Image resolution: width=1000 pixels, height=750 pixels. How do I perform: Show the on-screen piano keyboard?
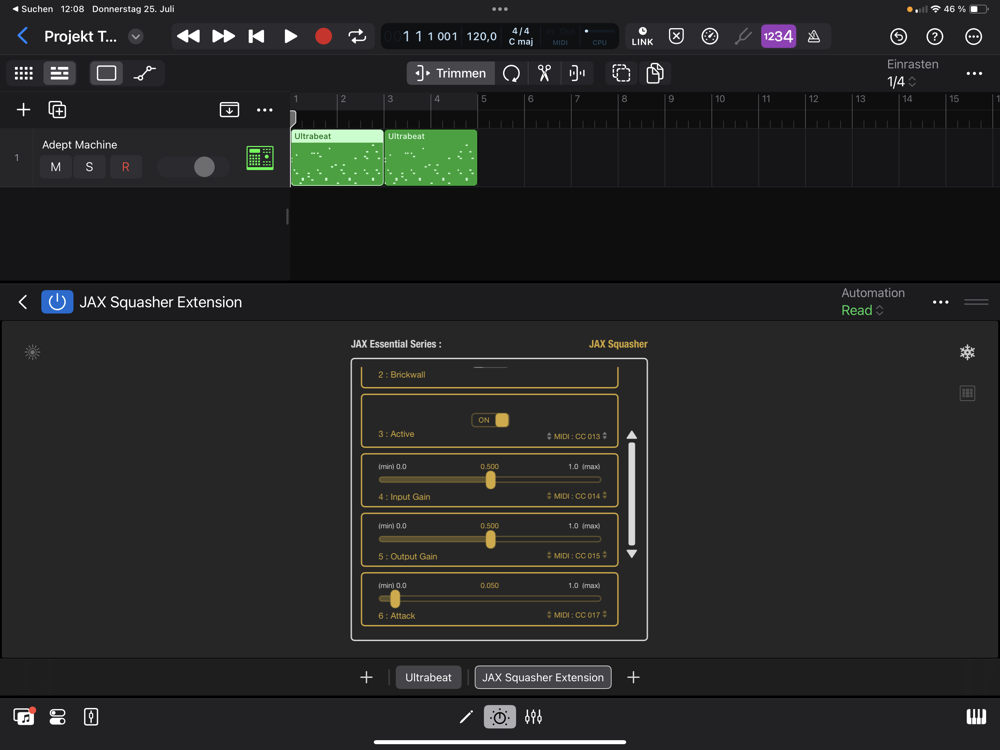click(976, 717)
